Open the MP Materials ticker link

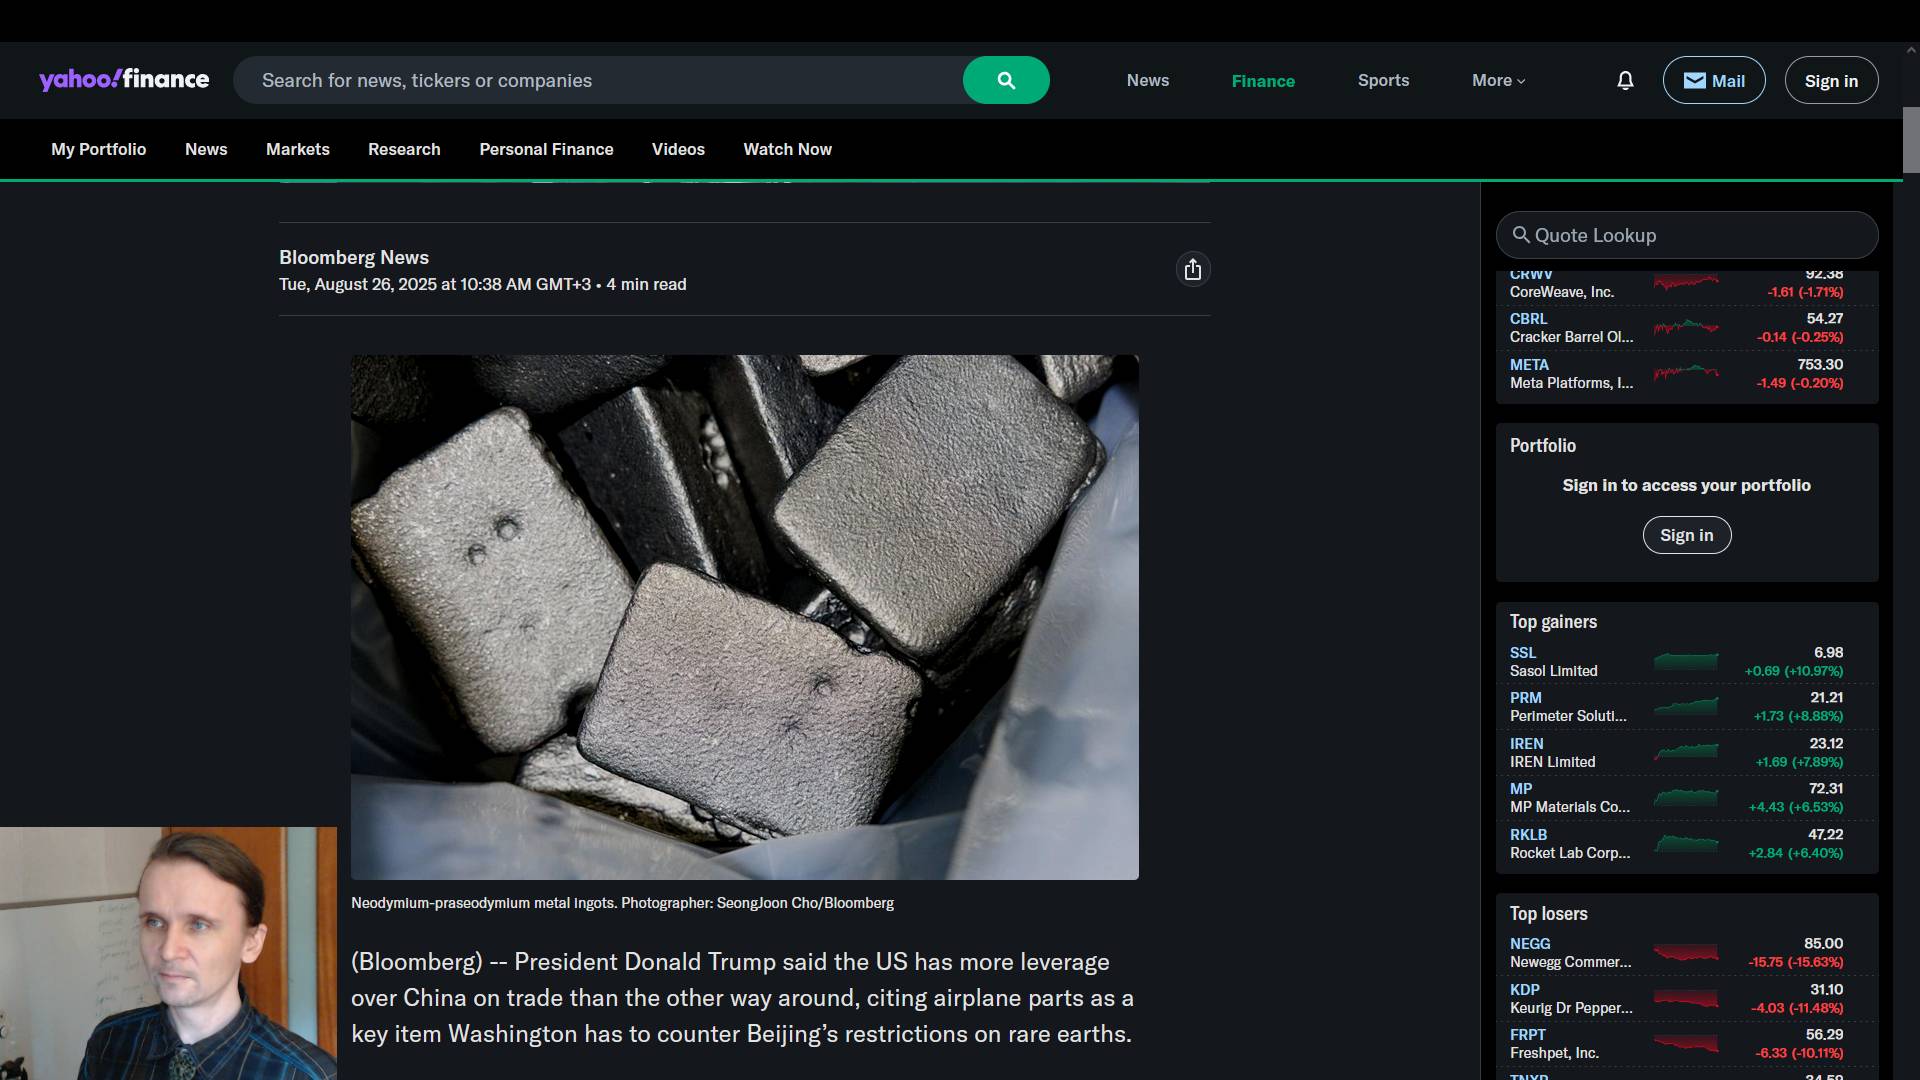click(x=1521, y=789)
